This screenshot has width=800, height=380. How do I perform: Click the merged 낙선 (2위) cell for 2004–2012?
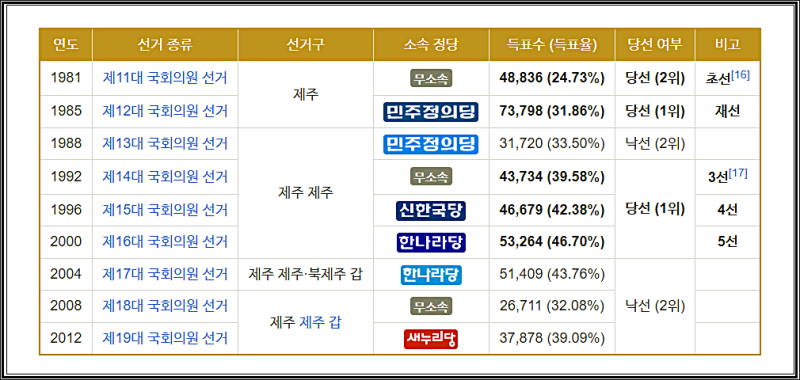[x=655, y=306]
